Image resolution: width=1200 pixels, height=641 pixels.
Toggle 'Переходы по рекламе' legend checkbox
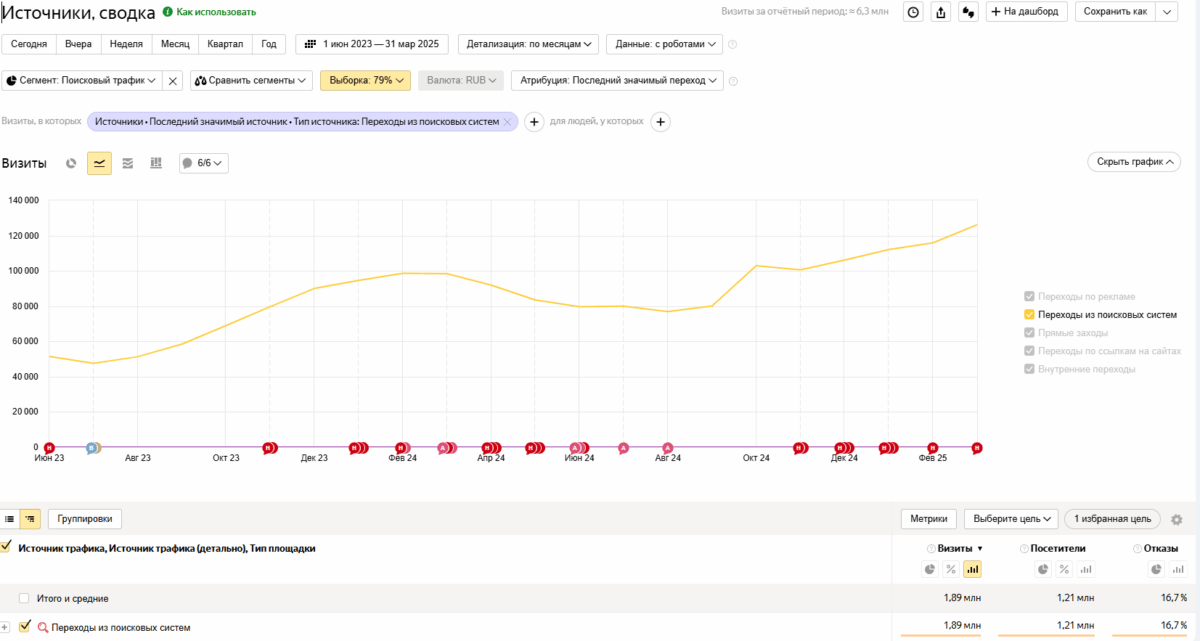[1029, 297]
